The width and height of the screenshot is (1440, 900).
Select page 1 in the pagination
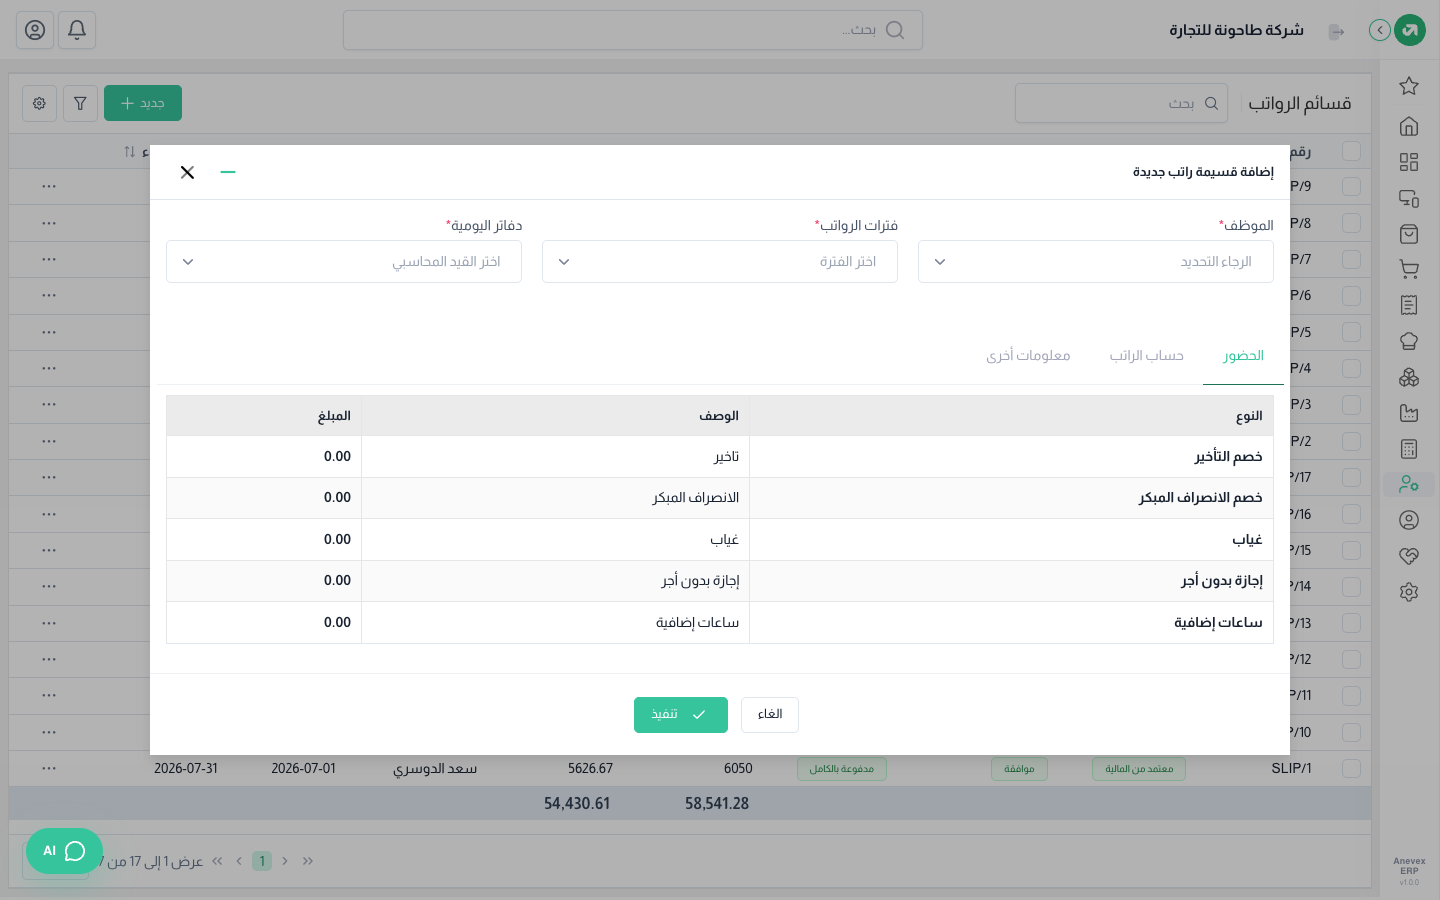pyautogui.click(x=262, y=861)
